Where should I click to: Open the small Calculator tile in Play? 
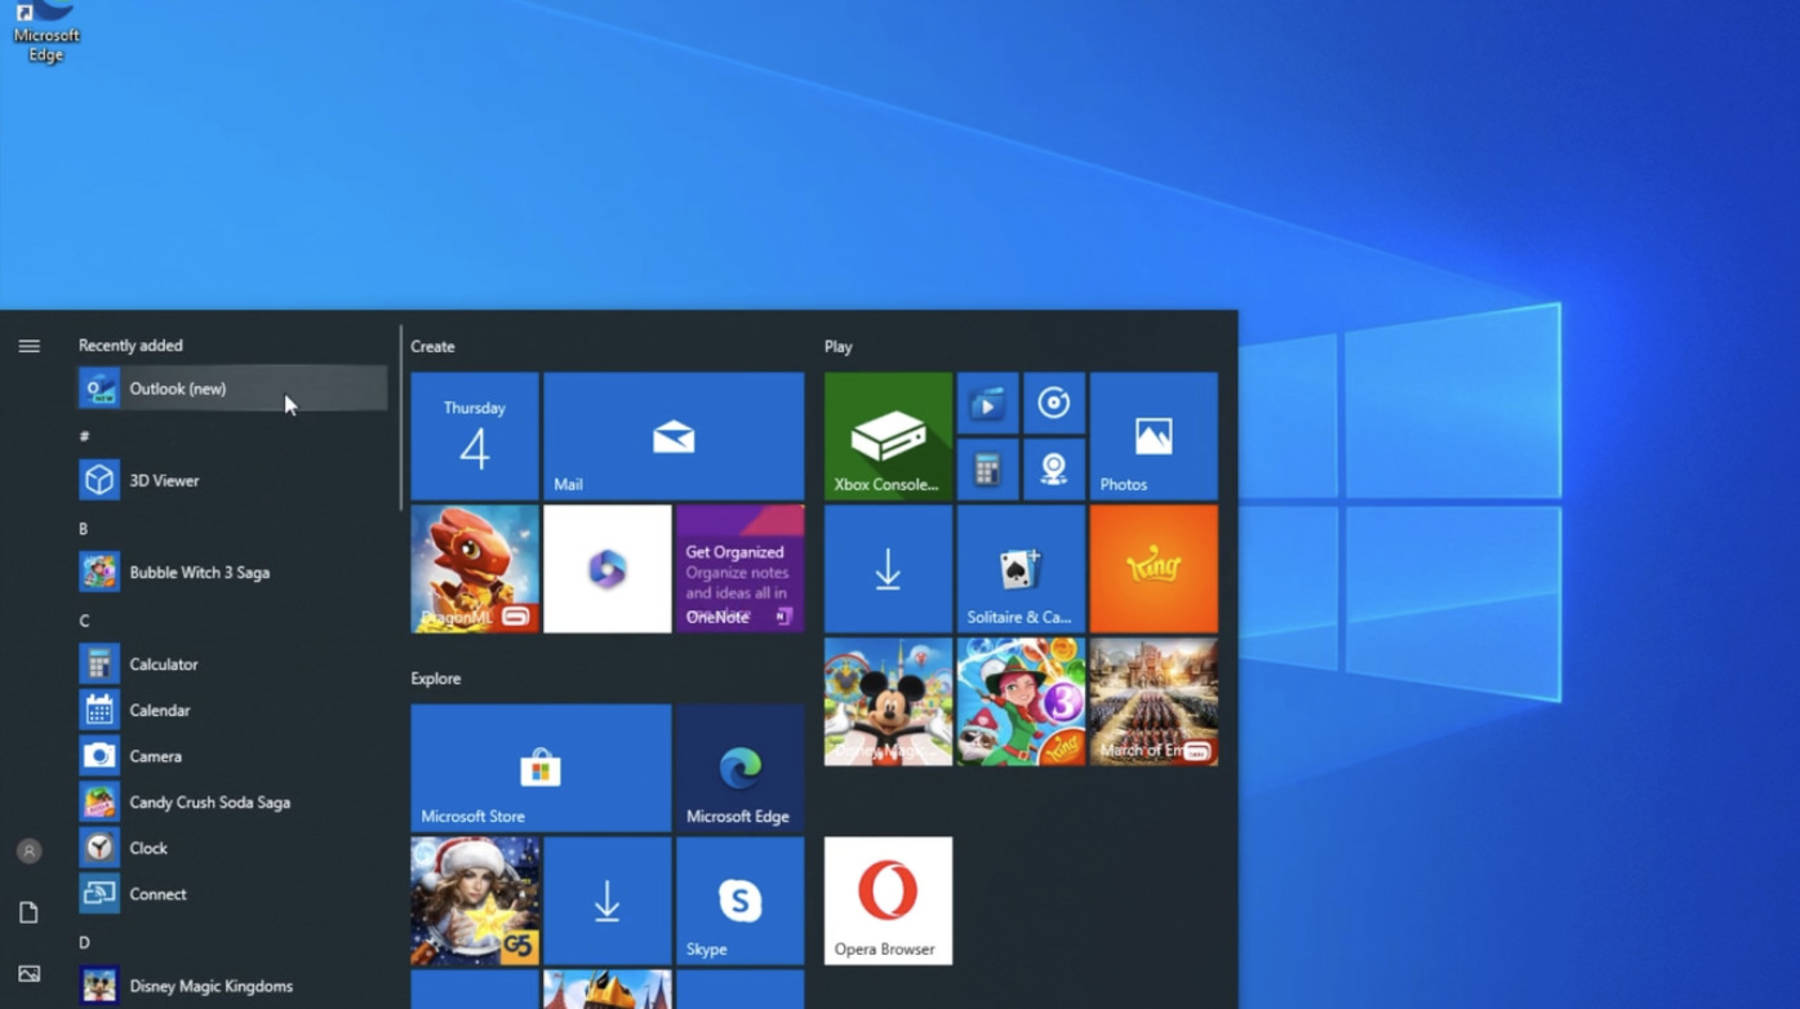988,469
